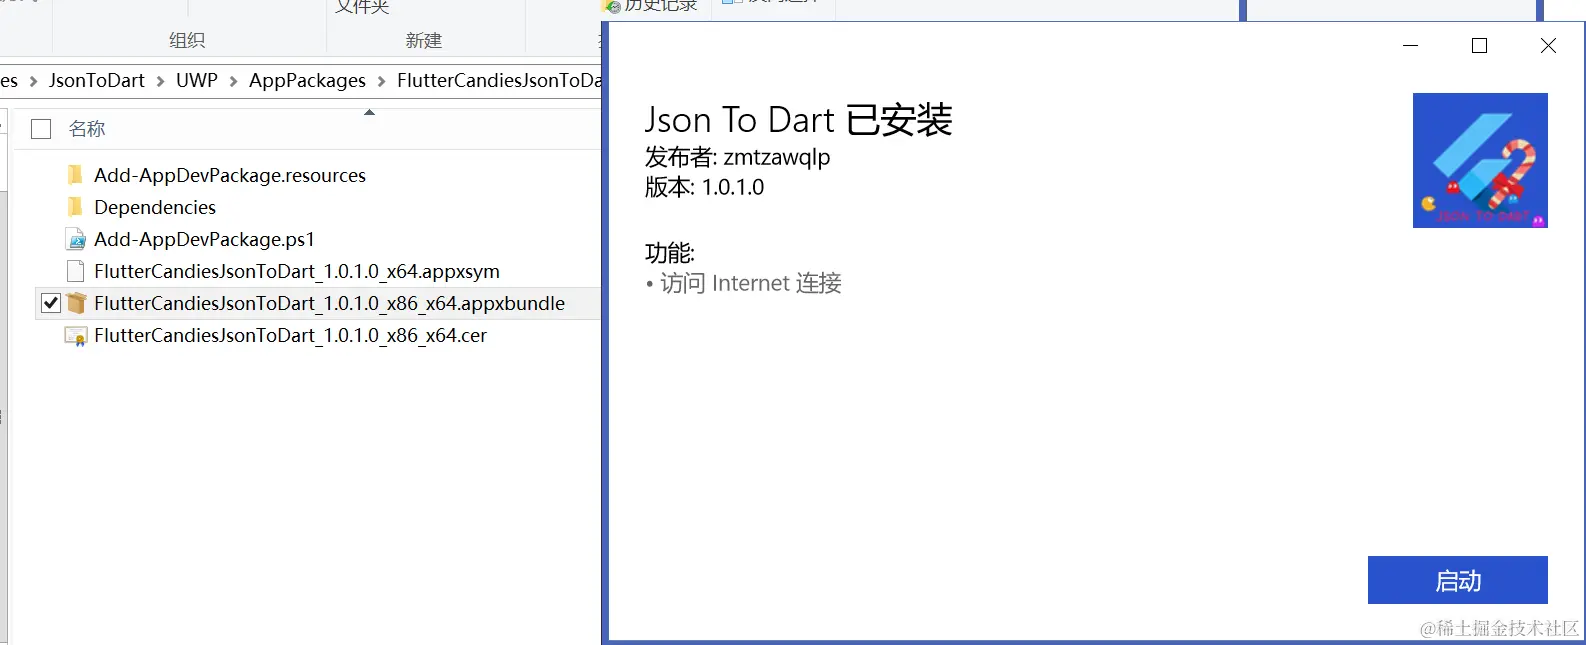1586x645 pixels.
Task: Select Add-AppDevPackage.ps1 file name
Action: point(204,239)
